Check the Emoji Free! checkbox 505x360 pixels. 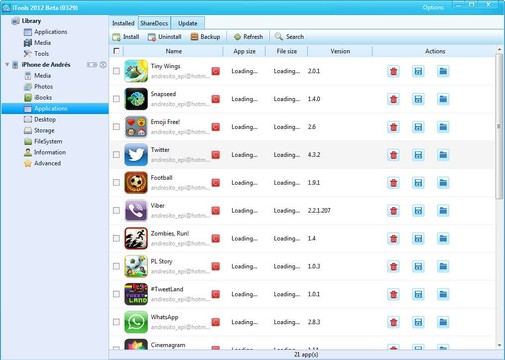pyautogui.click(x=116, y=127)
